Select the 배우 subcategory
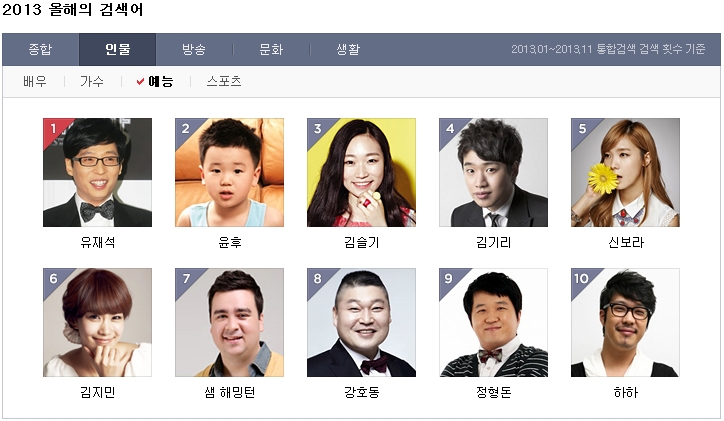The image size is (724, 421). (x=35, y=82)
